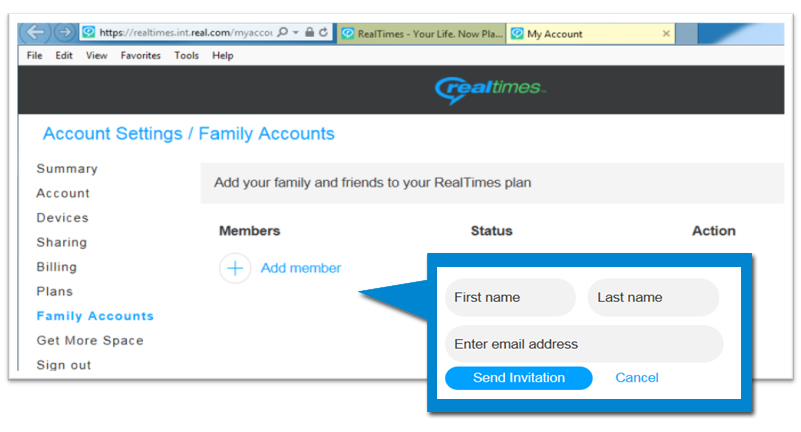Image resolution: width=801 pixels, height=432 pixels.
Task: Click the padlock security icon
Action: click(310, 33)
